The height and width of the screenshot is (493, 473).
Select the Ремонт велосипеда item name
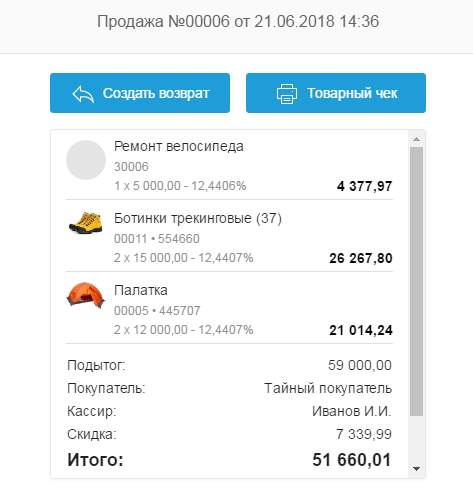tap(179, 146)
